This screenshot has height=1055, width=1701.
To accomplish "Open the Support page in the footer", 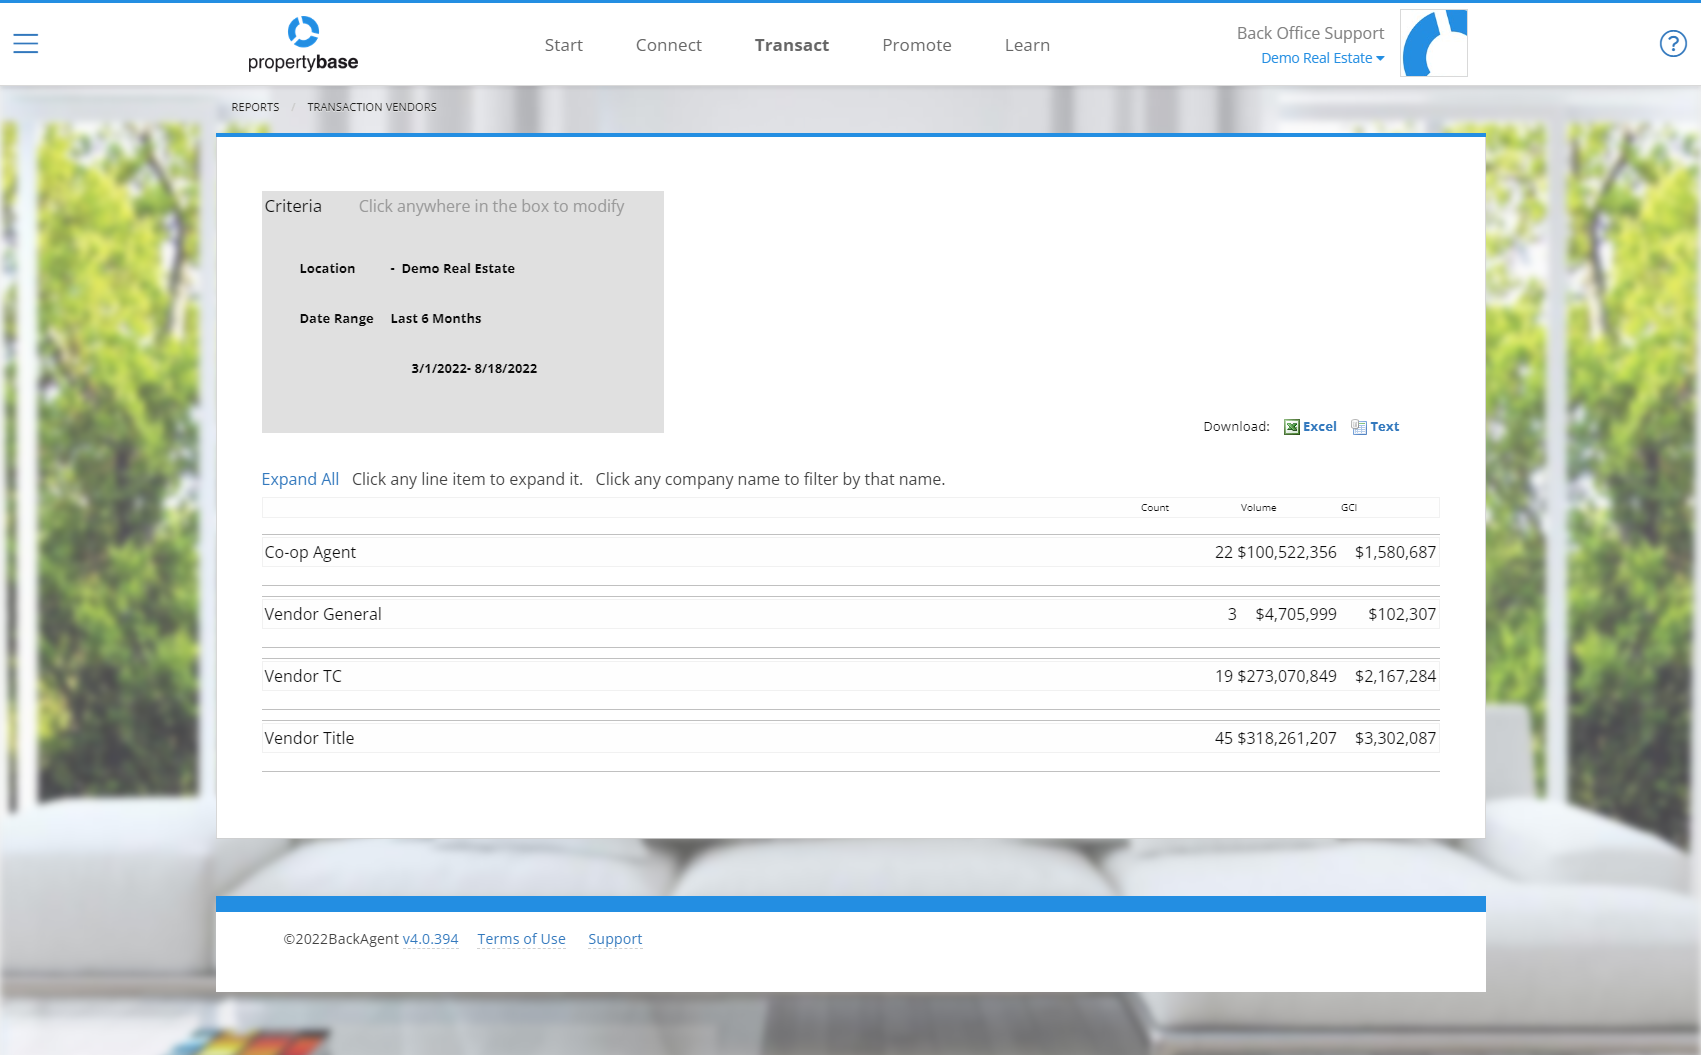I will 615,938.
